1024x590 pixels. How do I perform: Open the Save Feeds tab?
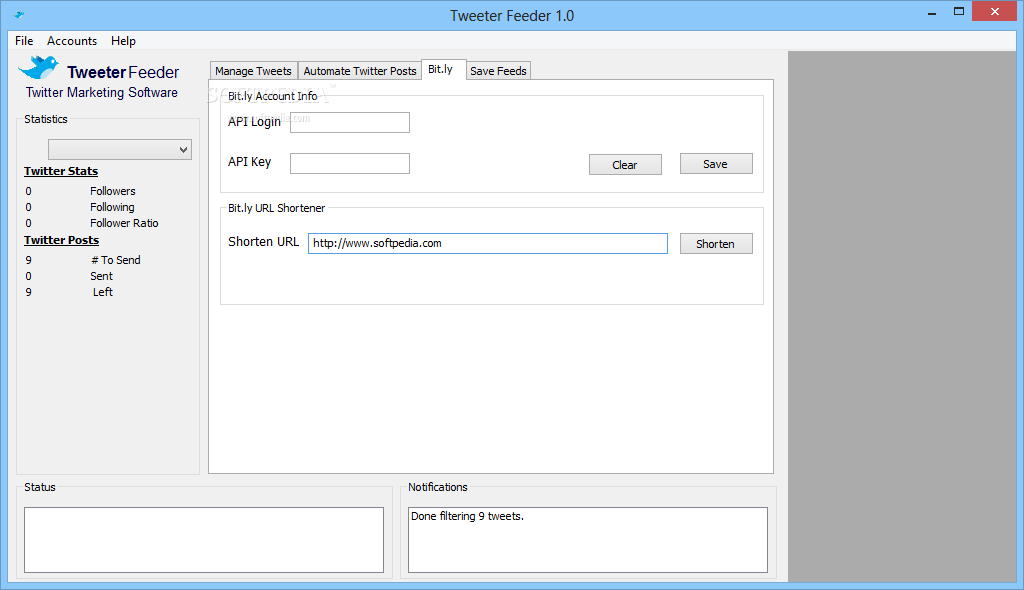tap(498, 71)
